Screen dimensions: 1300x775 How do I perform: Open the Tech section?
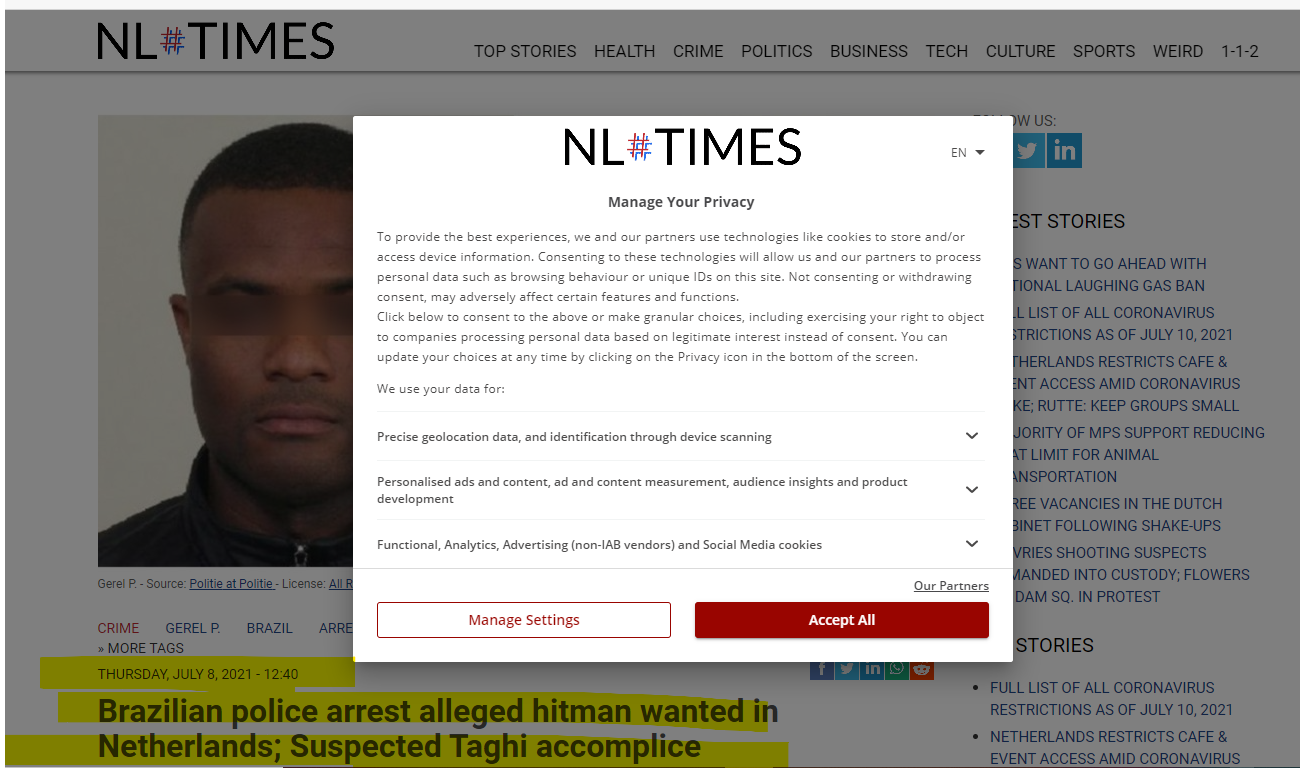pos(947,51)
